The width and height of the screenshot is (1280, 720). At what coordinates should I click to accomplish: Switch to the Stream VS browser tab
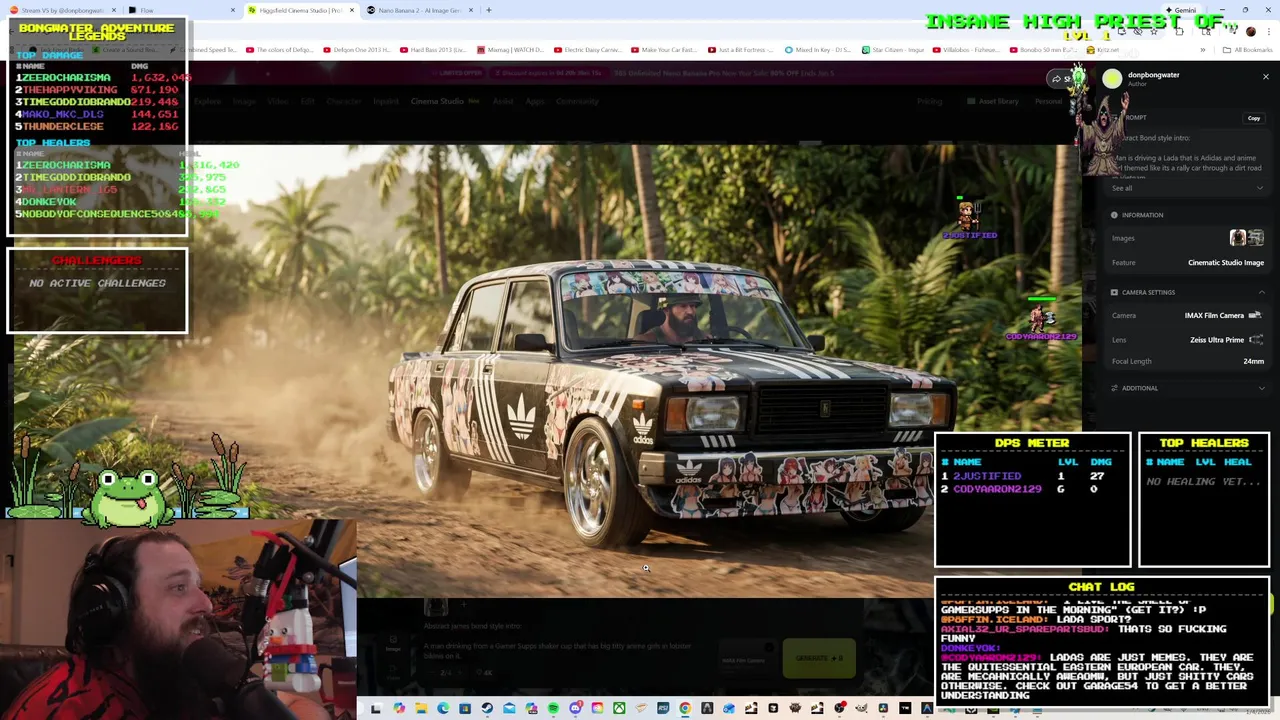60,10
